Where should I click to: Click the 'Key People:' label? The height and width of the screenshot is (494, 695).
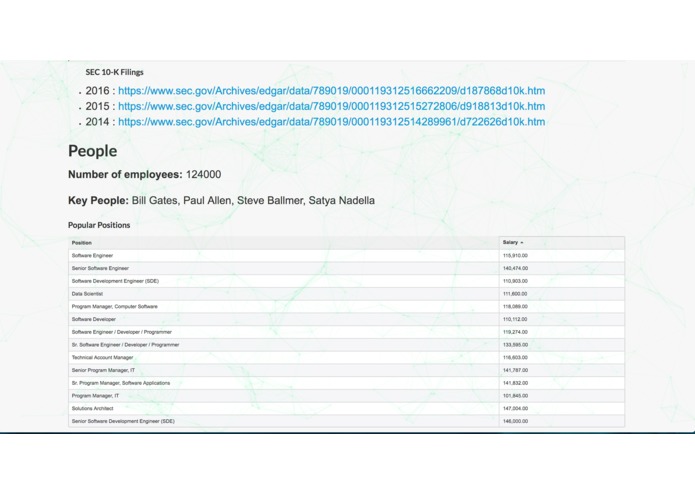[x=98, y=201]
